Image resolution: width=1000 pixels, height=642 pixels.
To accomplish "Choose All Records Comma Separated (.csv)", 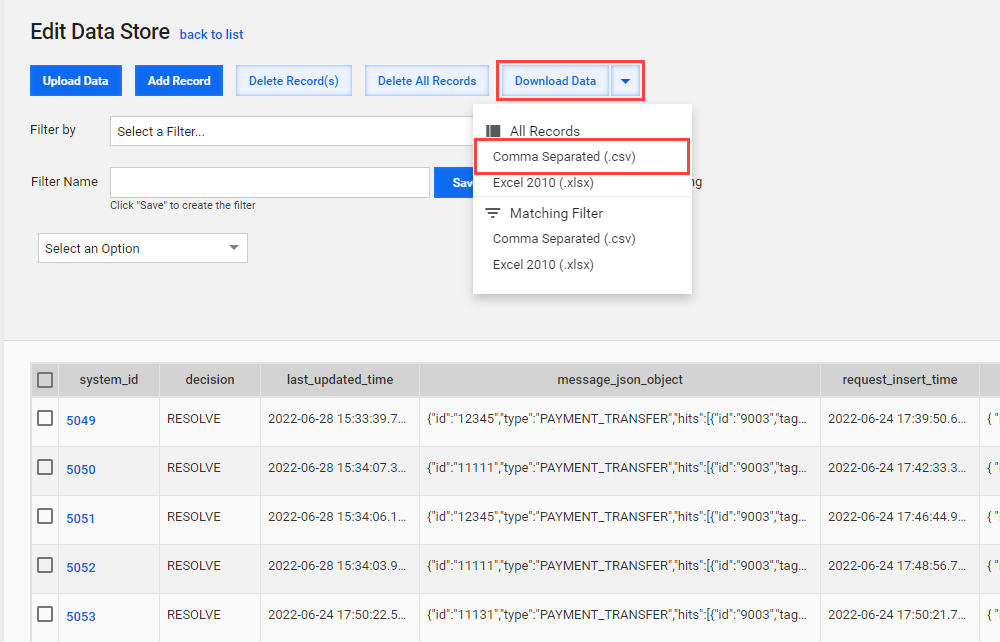I will 564,157.
